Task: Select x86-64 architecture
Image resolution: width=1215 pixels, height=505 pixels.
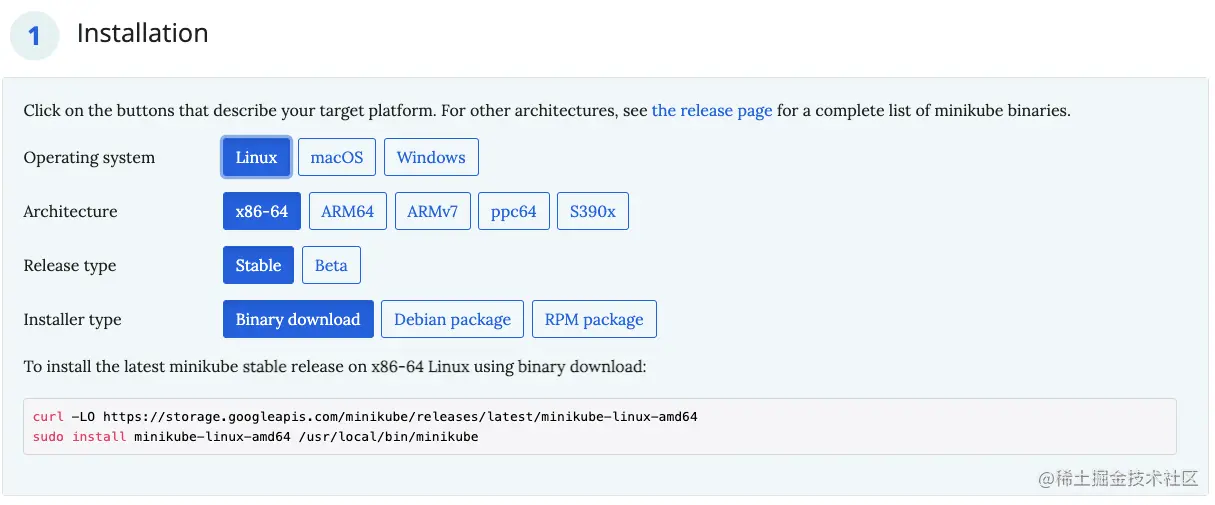Action: [262, 211]
